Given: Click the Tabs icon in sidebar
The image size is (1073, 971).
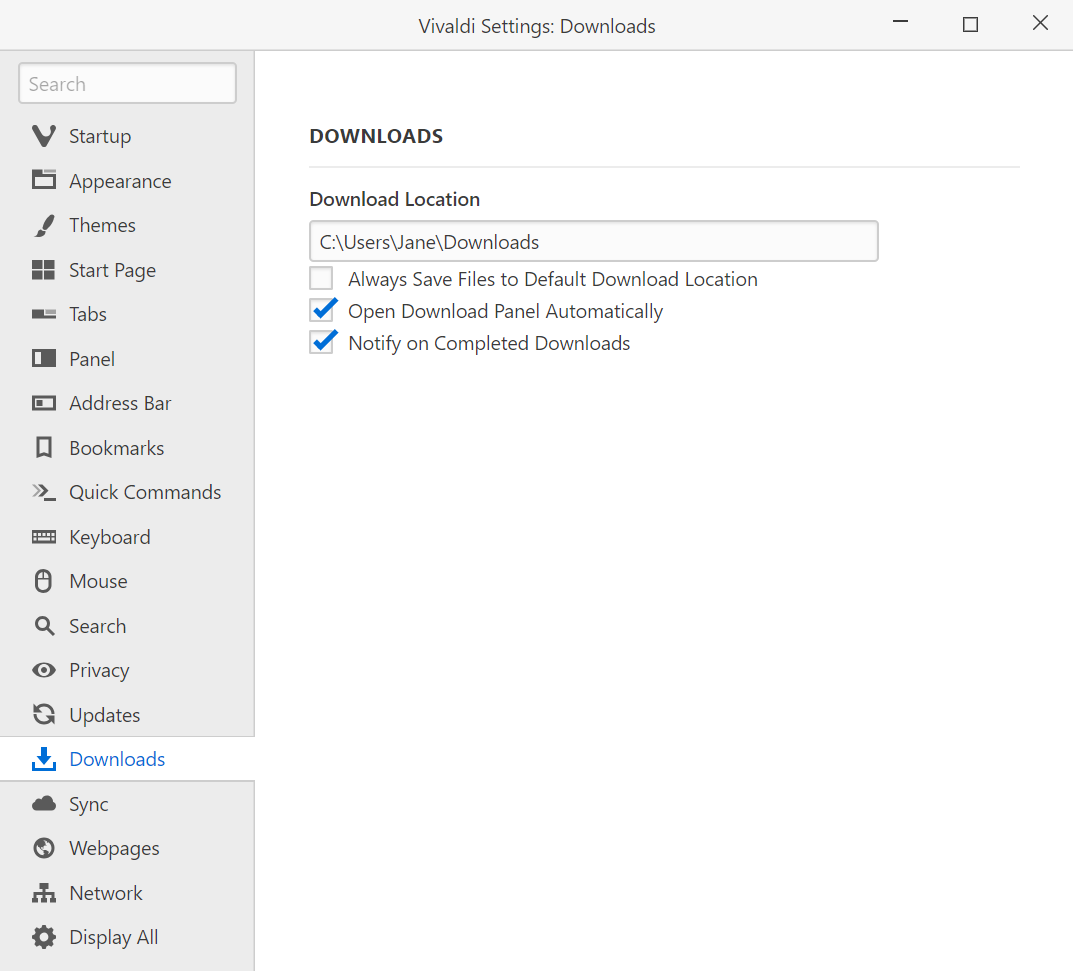Looking at the screenshot, I should coord(44,314).
